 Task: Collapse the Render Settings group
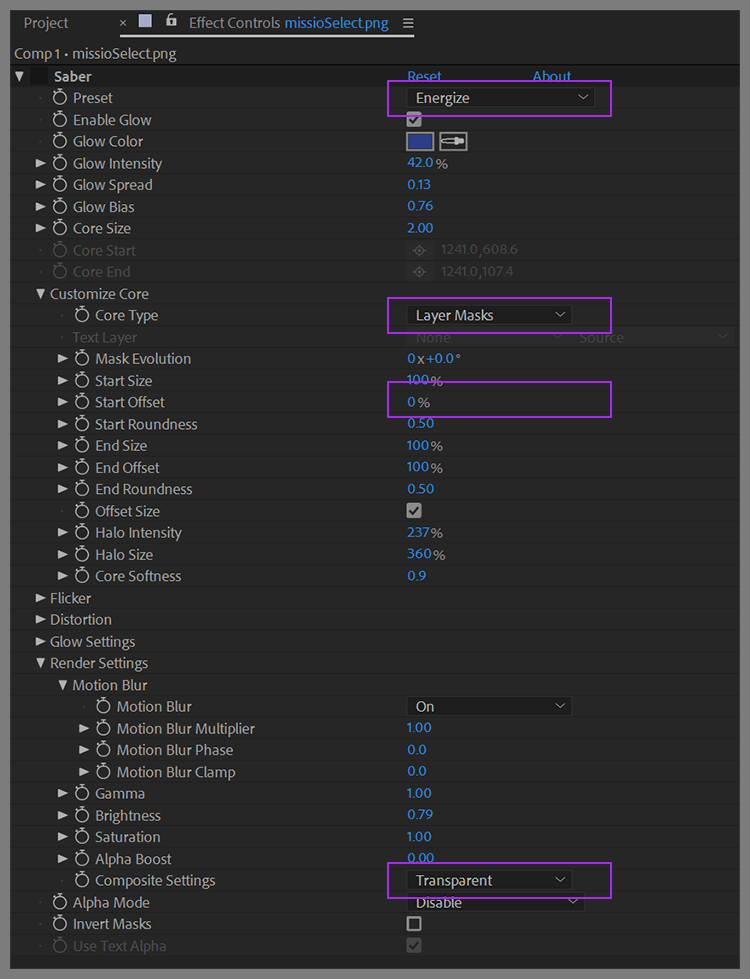(x=41, y=662)
